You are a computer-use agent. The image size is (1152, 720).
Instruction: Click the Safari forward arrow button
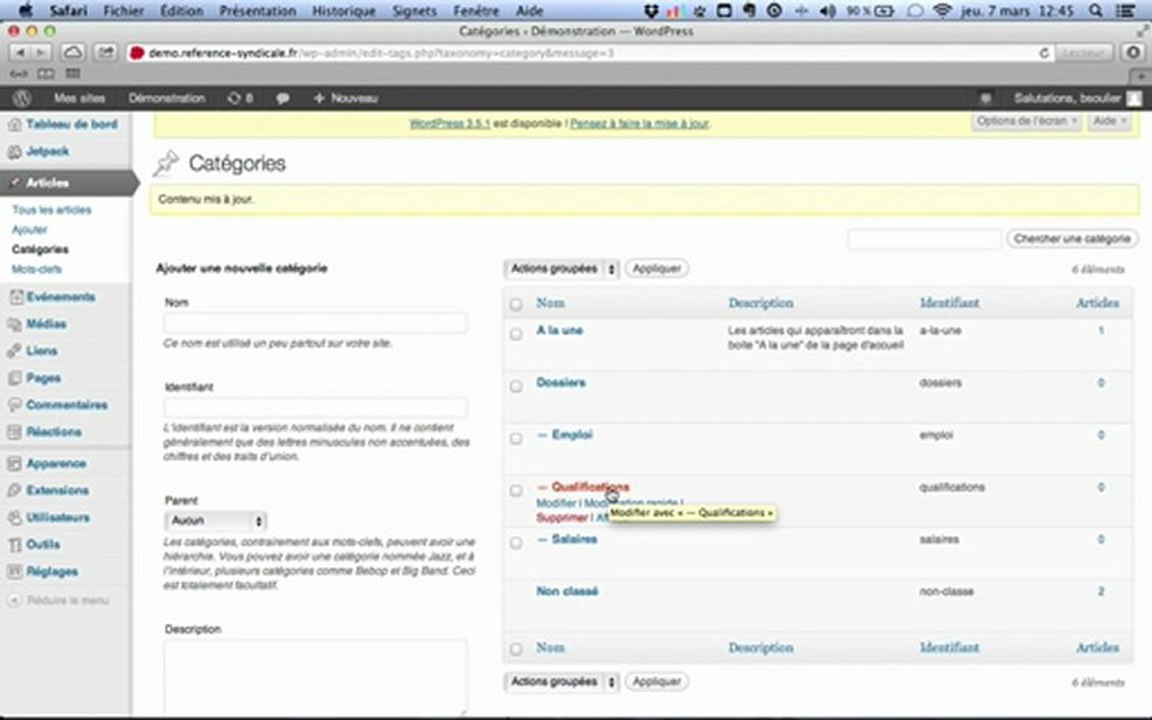tap(40, 53)
